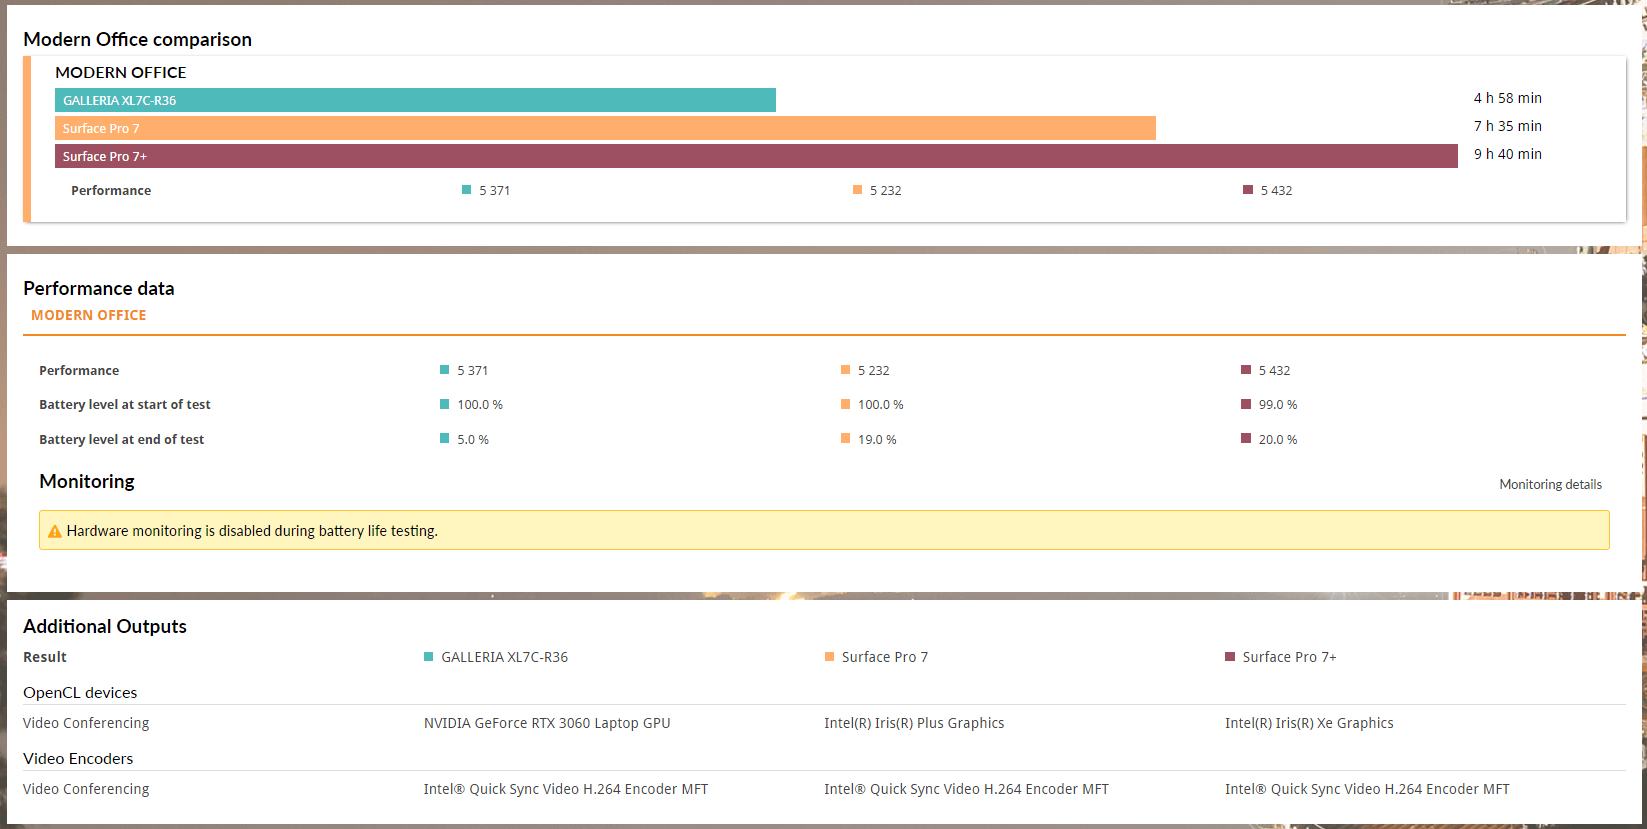
Task: Click the Surface Pro 7 orange bar
Action: 605,128
